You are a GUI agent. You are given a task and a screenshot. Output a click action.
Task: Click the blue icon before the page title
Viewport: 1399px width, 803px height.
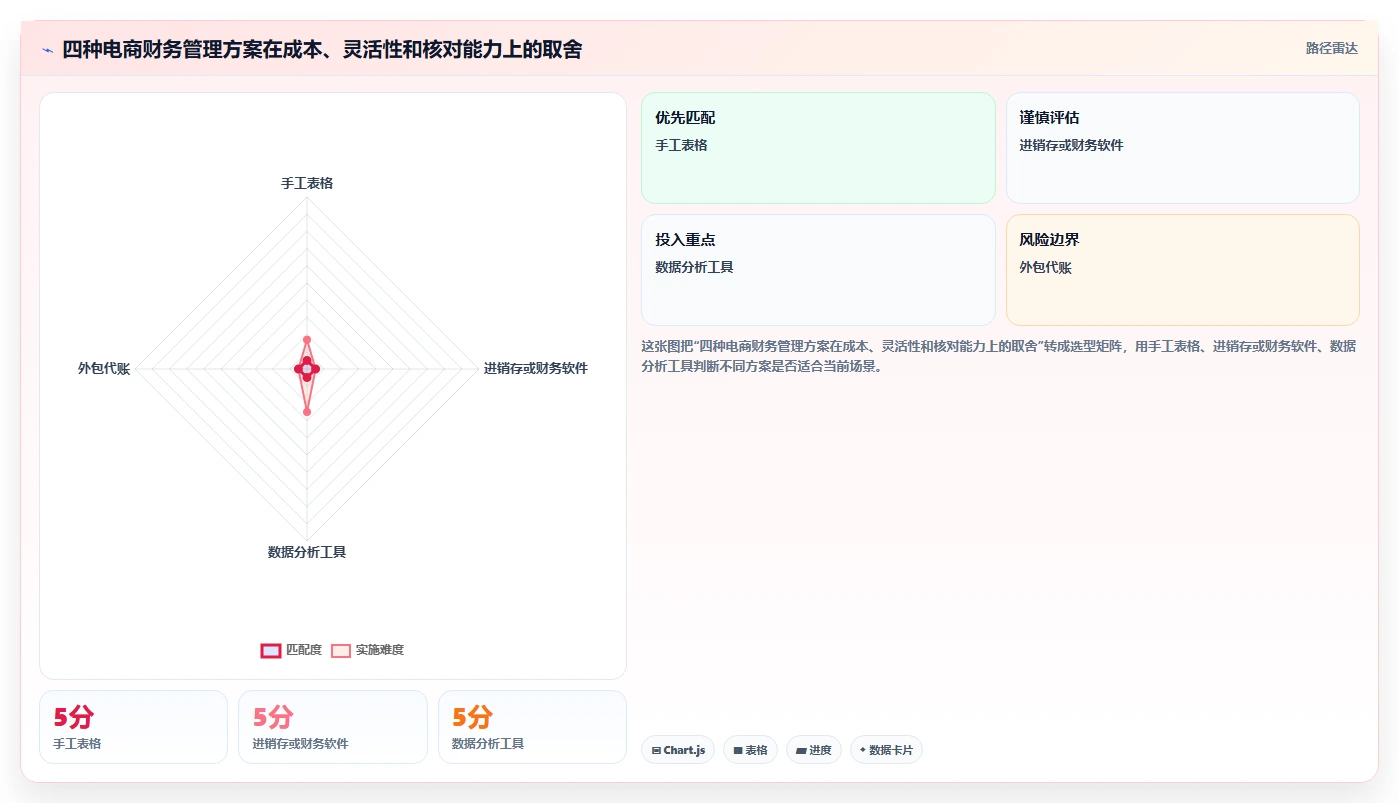point(47,50)
